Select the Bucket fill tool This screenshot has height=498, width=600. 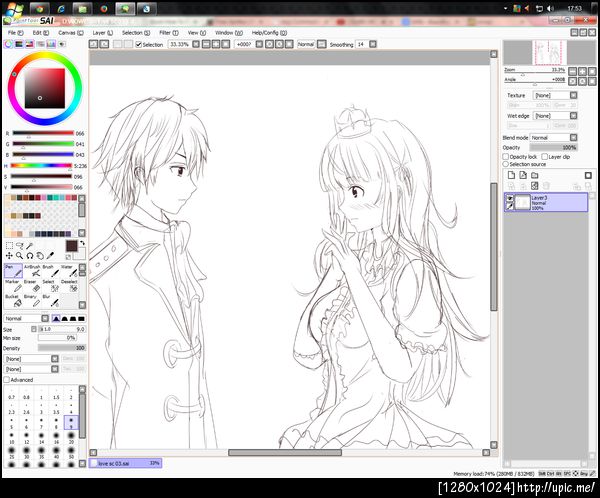[13, 301]
